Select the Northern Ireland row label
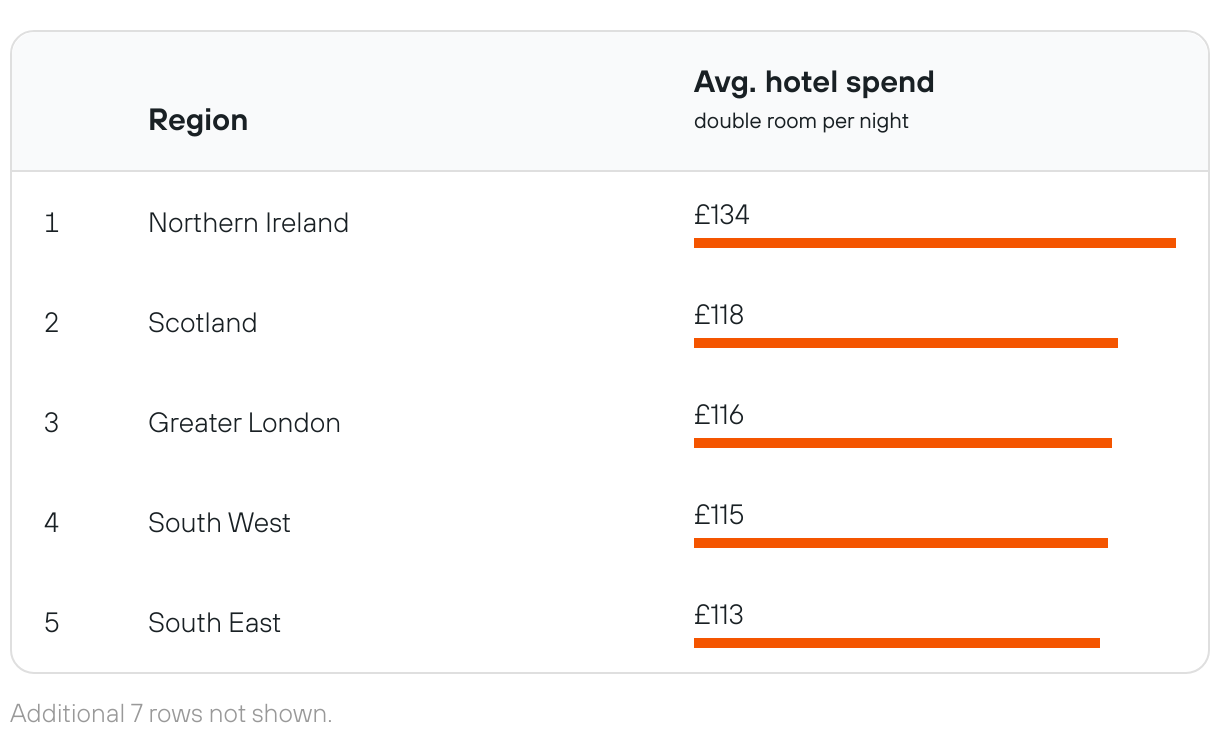 coord(248,222)
